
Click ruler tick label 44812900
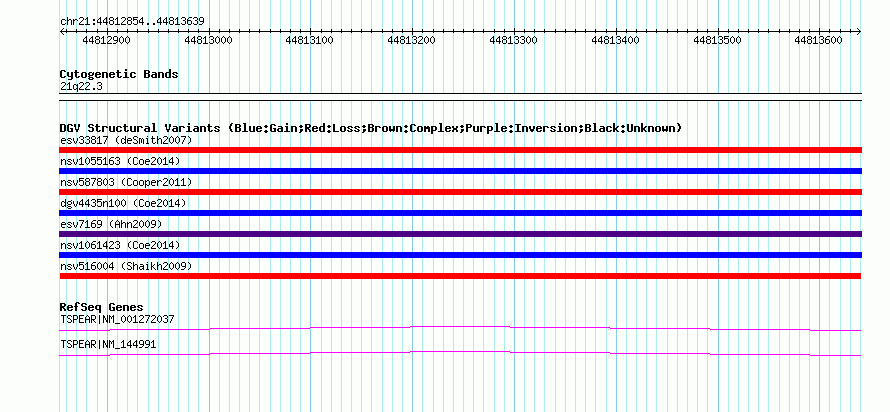(x=106, y=40)
